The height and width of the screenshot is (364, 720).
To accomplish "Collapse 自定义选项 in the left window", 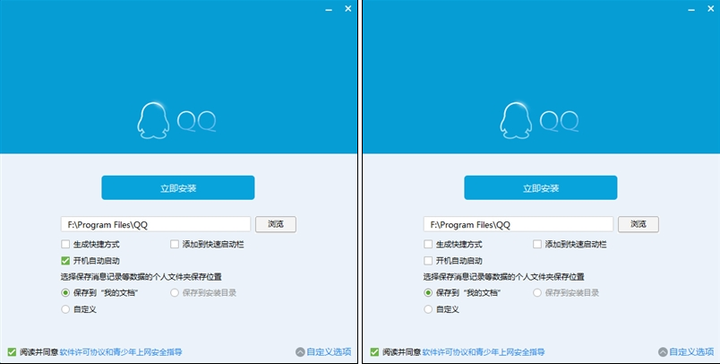I will pyautogui.click(x=324, y=352).
